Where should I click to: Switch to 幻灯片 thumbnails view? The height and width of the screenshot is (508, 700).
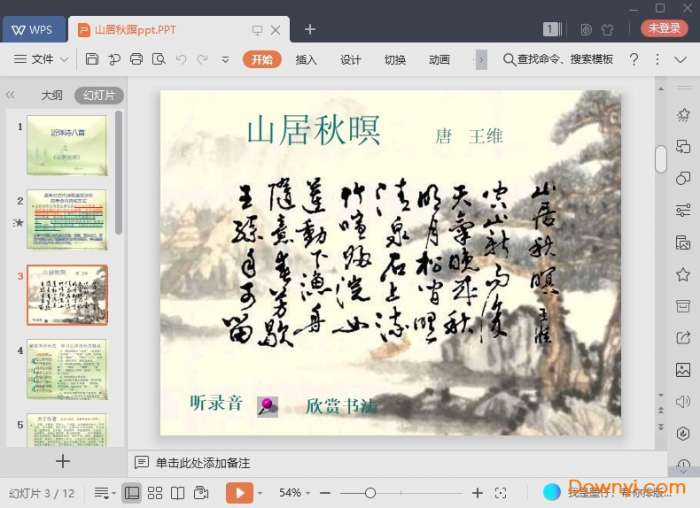99,95
